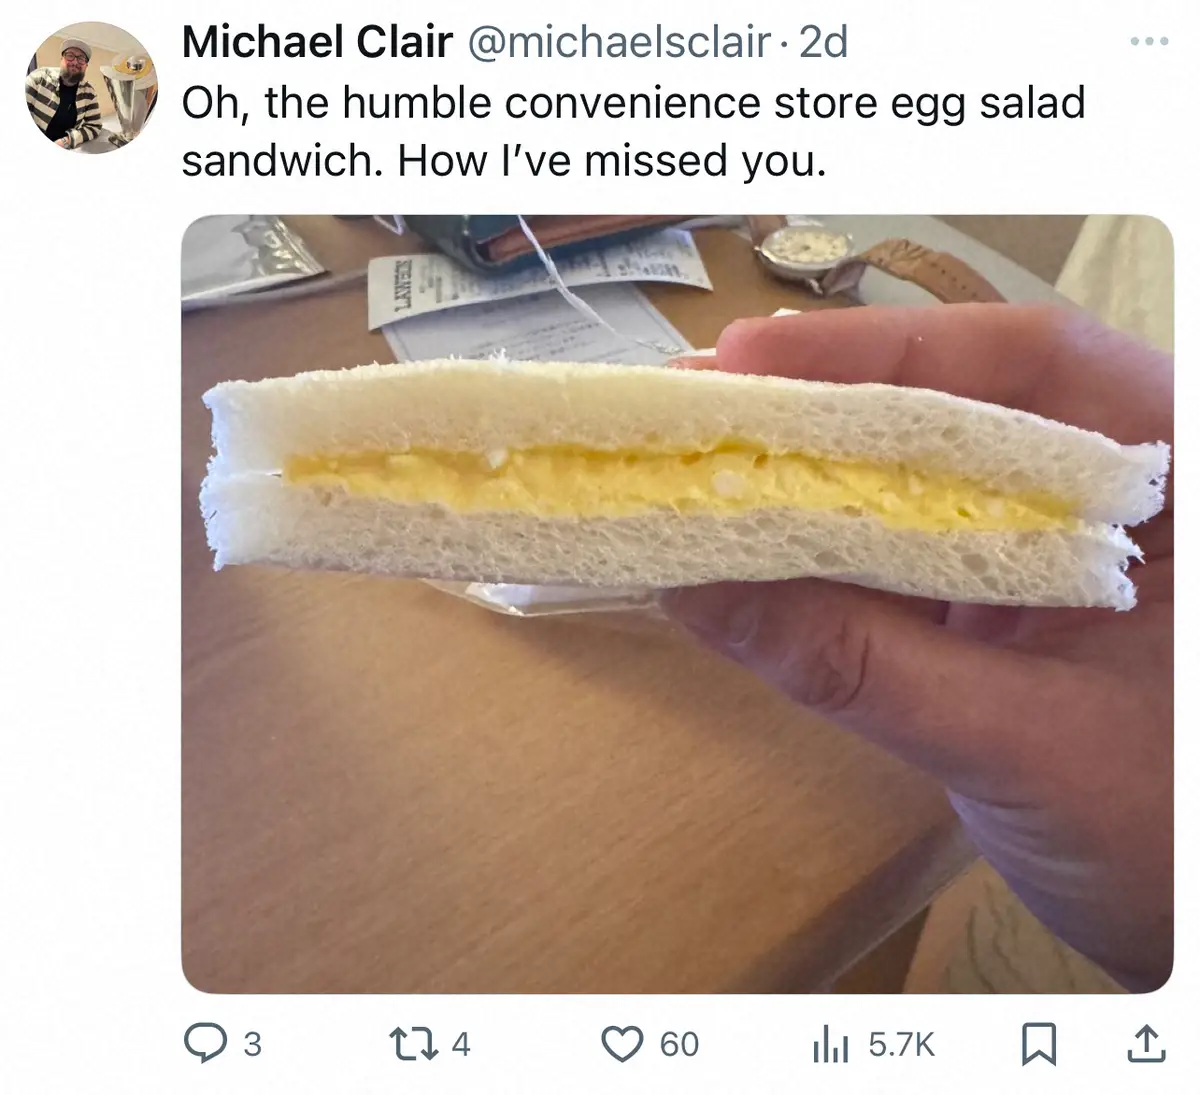The height and width of the screenshot is (1095, 1200).
Task: Click the reply speech bubble icon
Action: 205,1043
